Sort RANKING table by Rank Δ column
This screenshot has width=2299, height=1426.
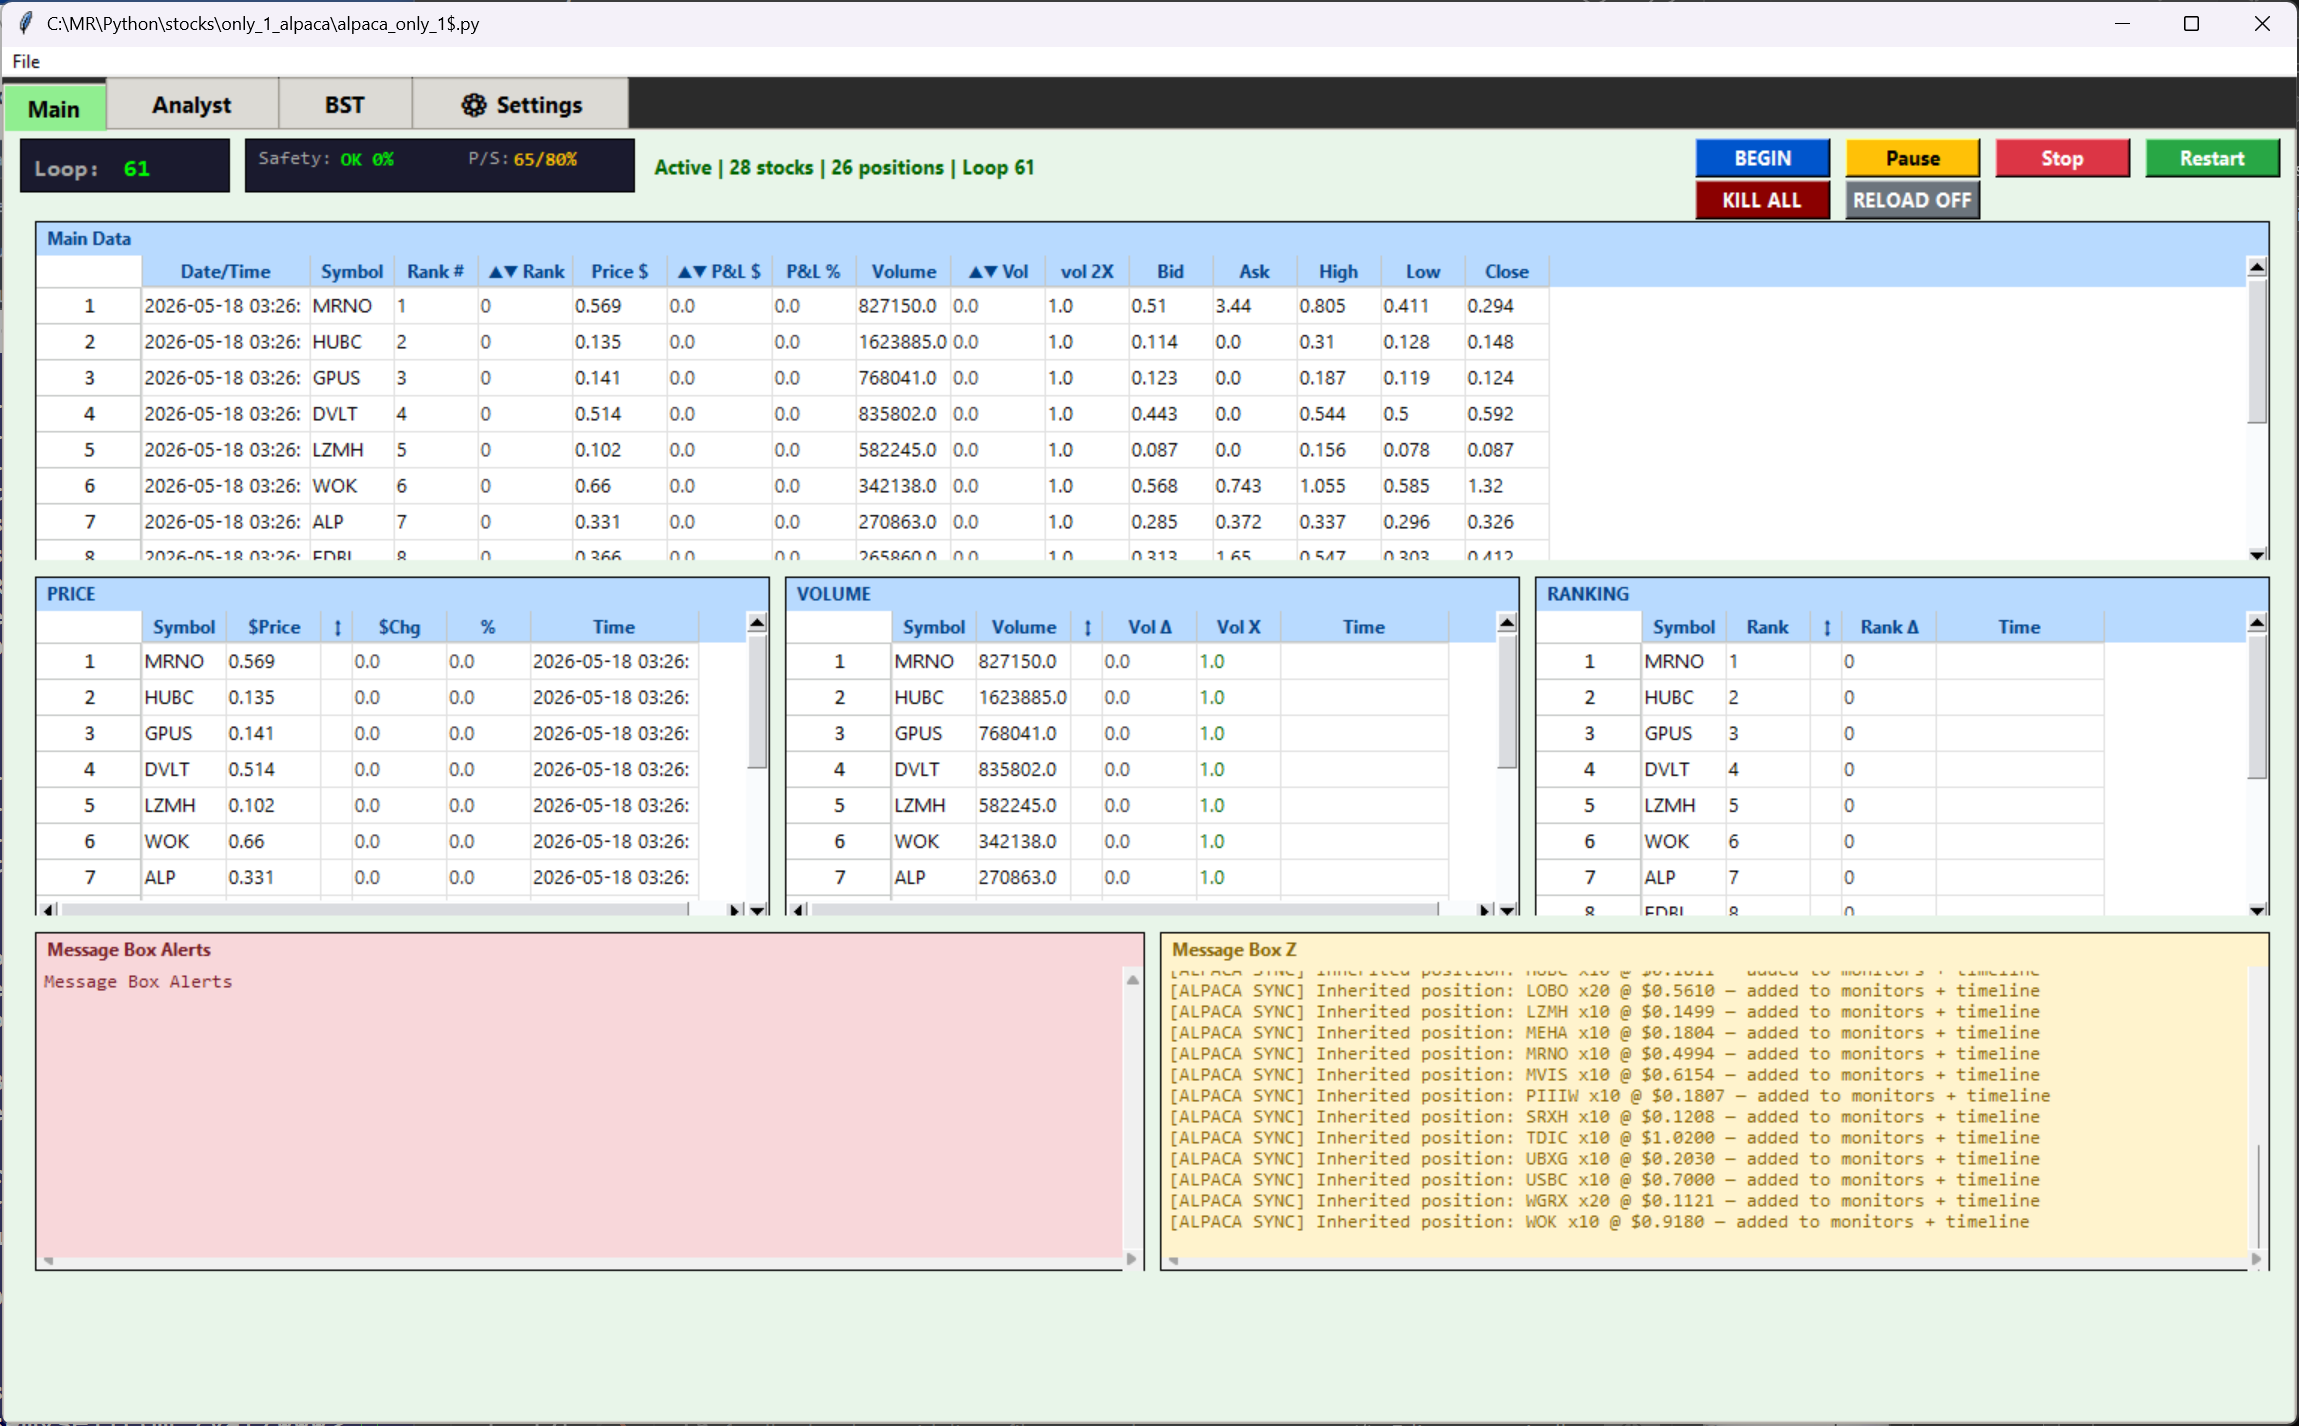[x=1889, y=627]
